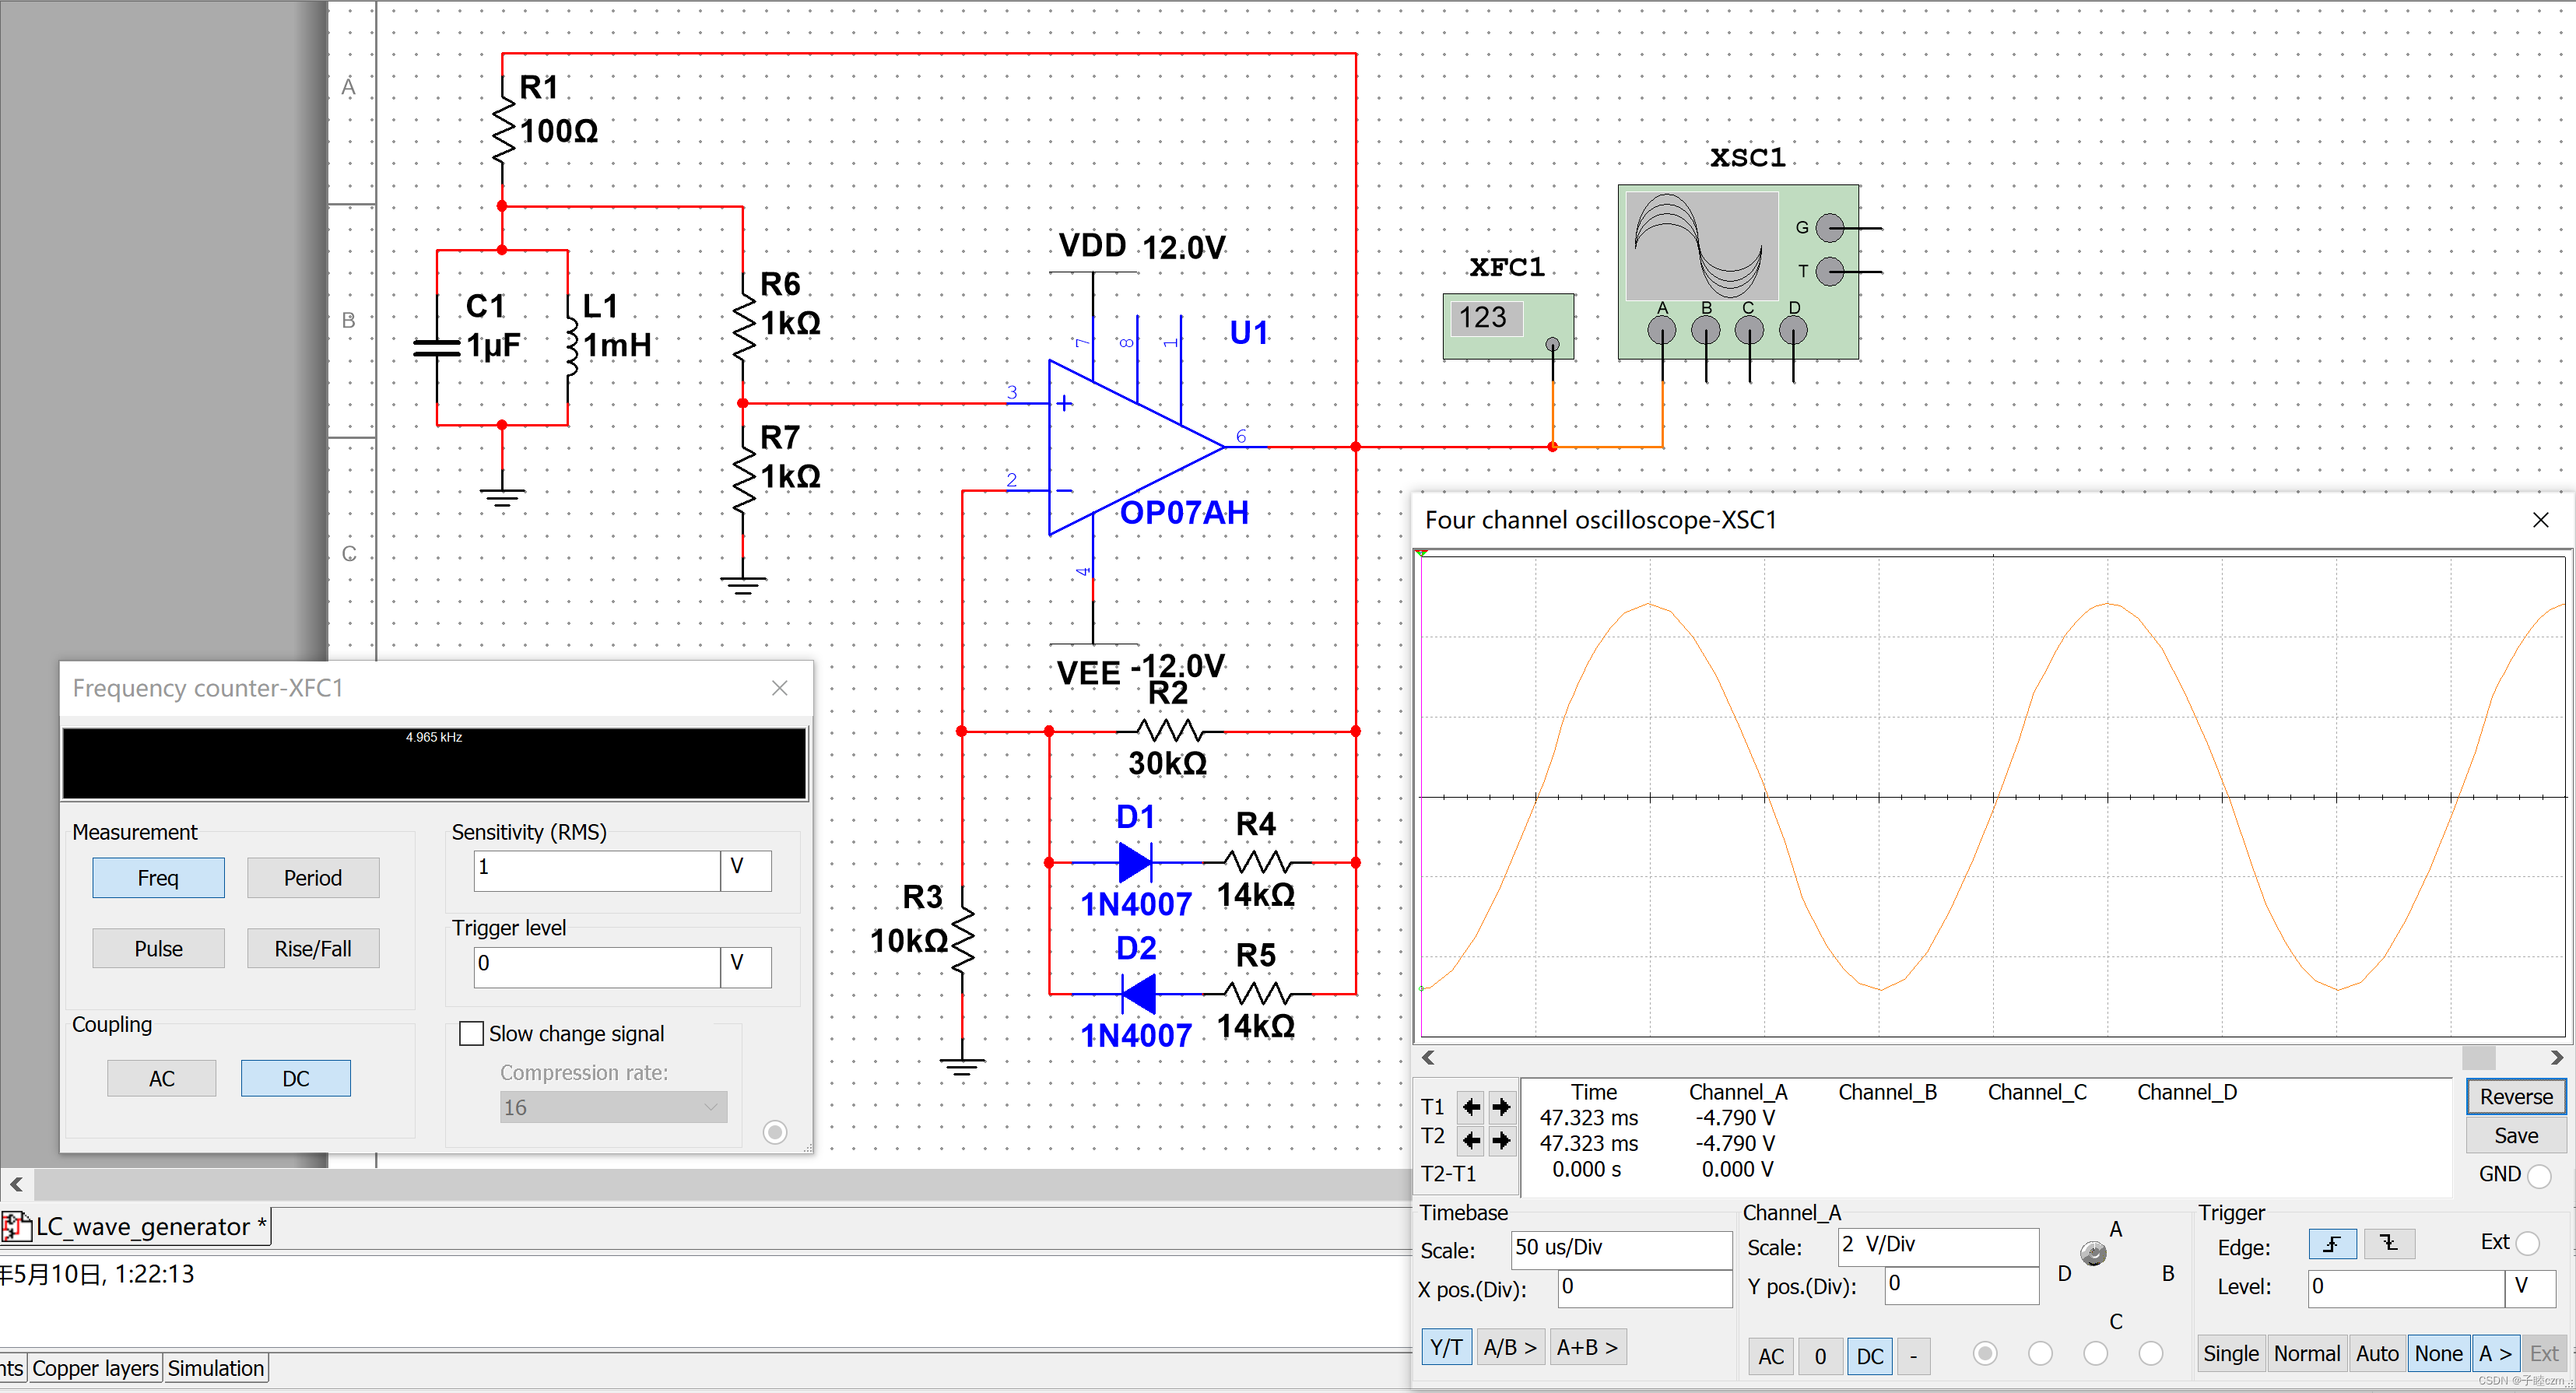This screenshot has width=2576, height=1393.
Task: Enable the Slow change signal checkbox
Action: click(x=470, y=1031)
